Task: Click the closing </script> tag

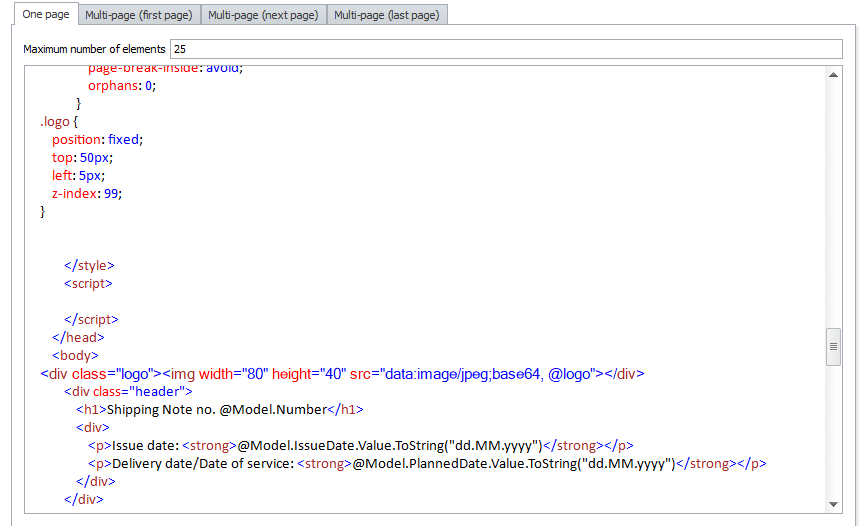Action: pos(91,319)
